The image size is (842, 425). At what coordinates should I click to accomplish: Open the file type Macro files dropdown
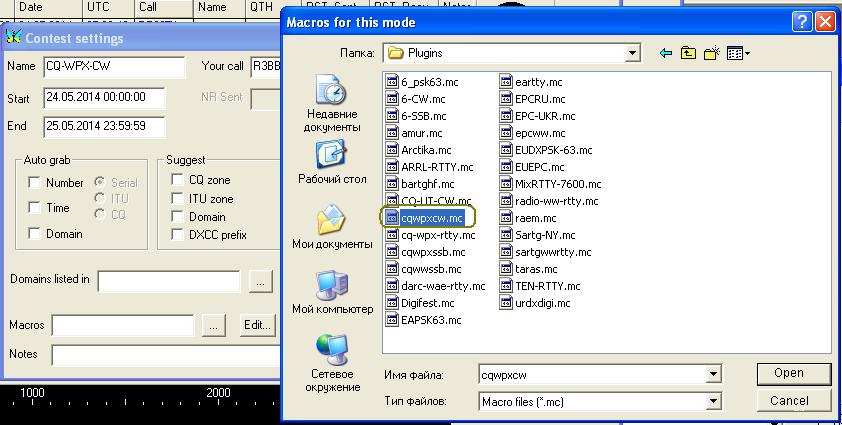pos(712,402)
